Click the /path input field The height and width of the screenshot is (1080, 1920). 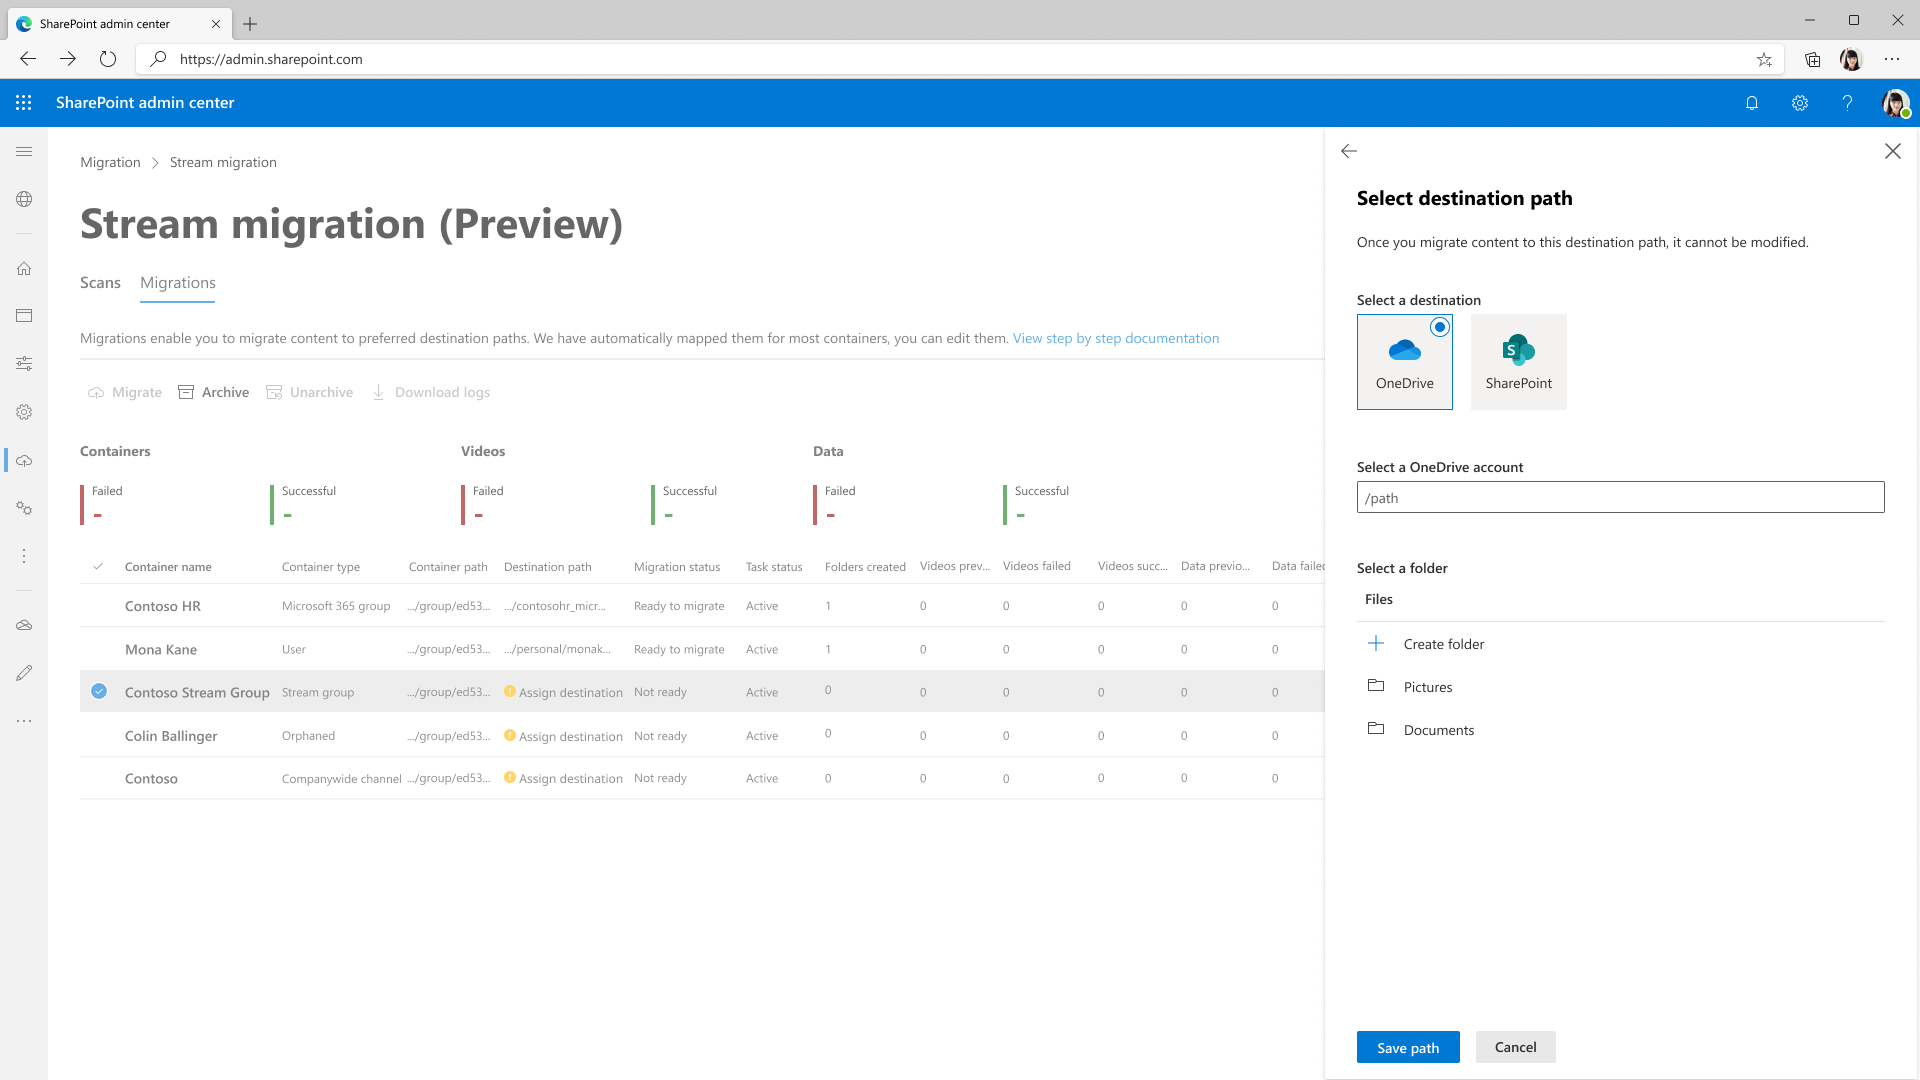pyautogui.click(x=1619, y=498)
